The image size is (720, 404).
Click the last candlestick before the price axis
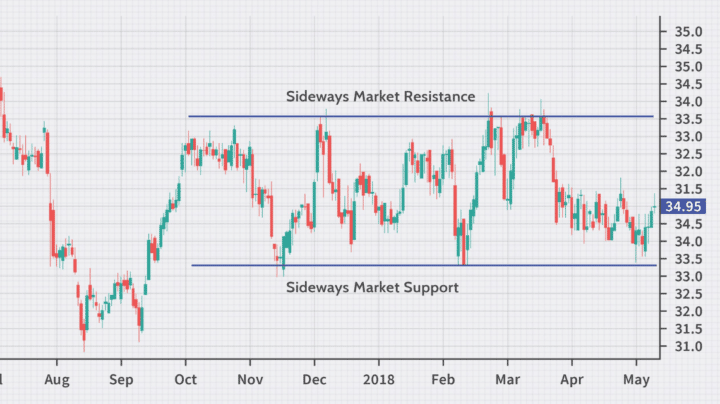pyautogui.click(x=655, y=205)
